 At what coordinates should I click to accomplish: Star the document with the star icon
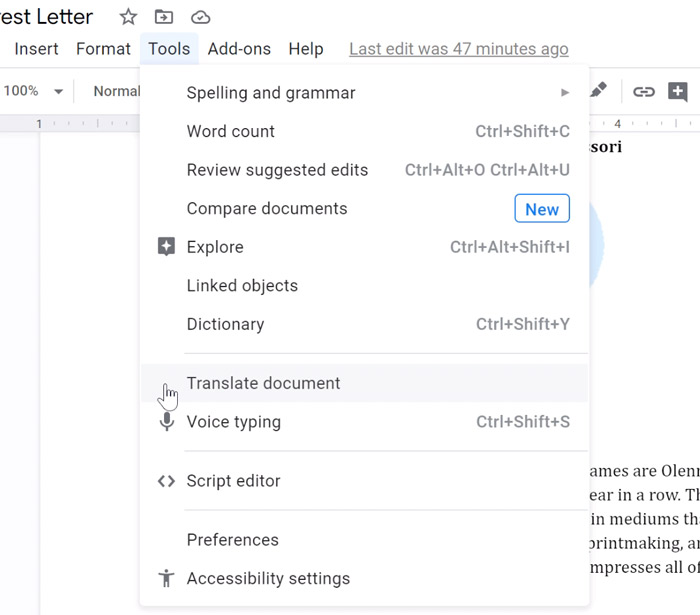tap(128, 17)
